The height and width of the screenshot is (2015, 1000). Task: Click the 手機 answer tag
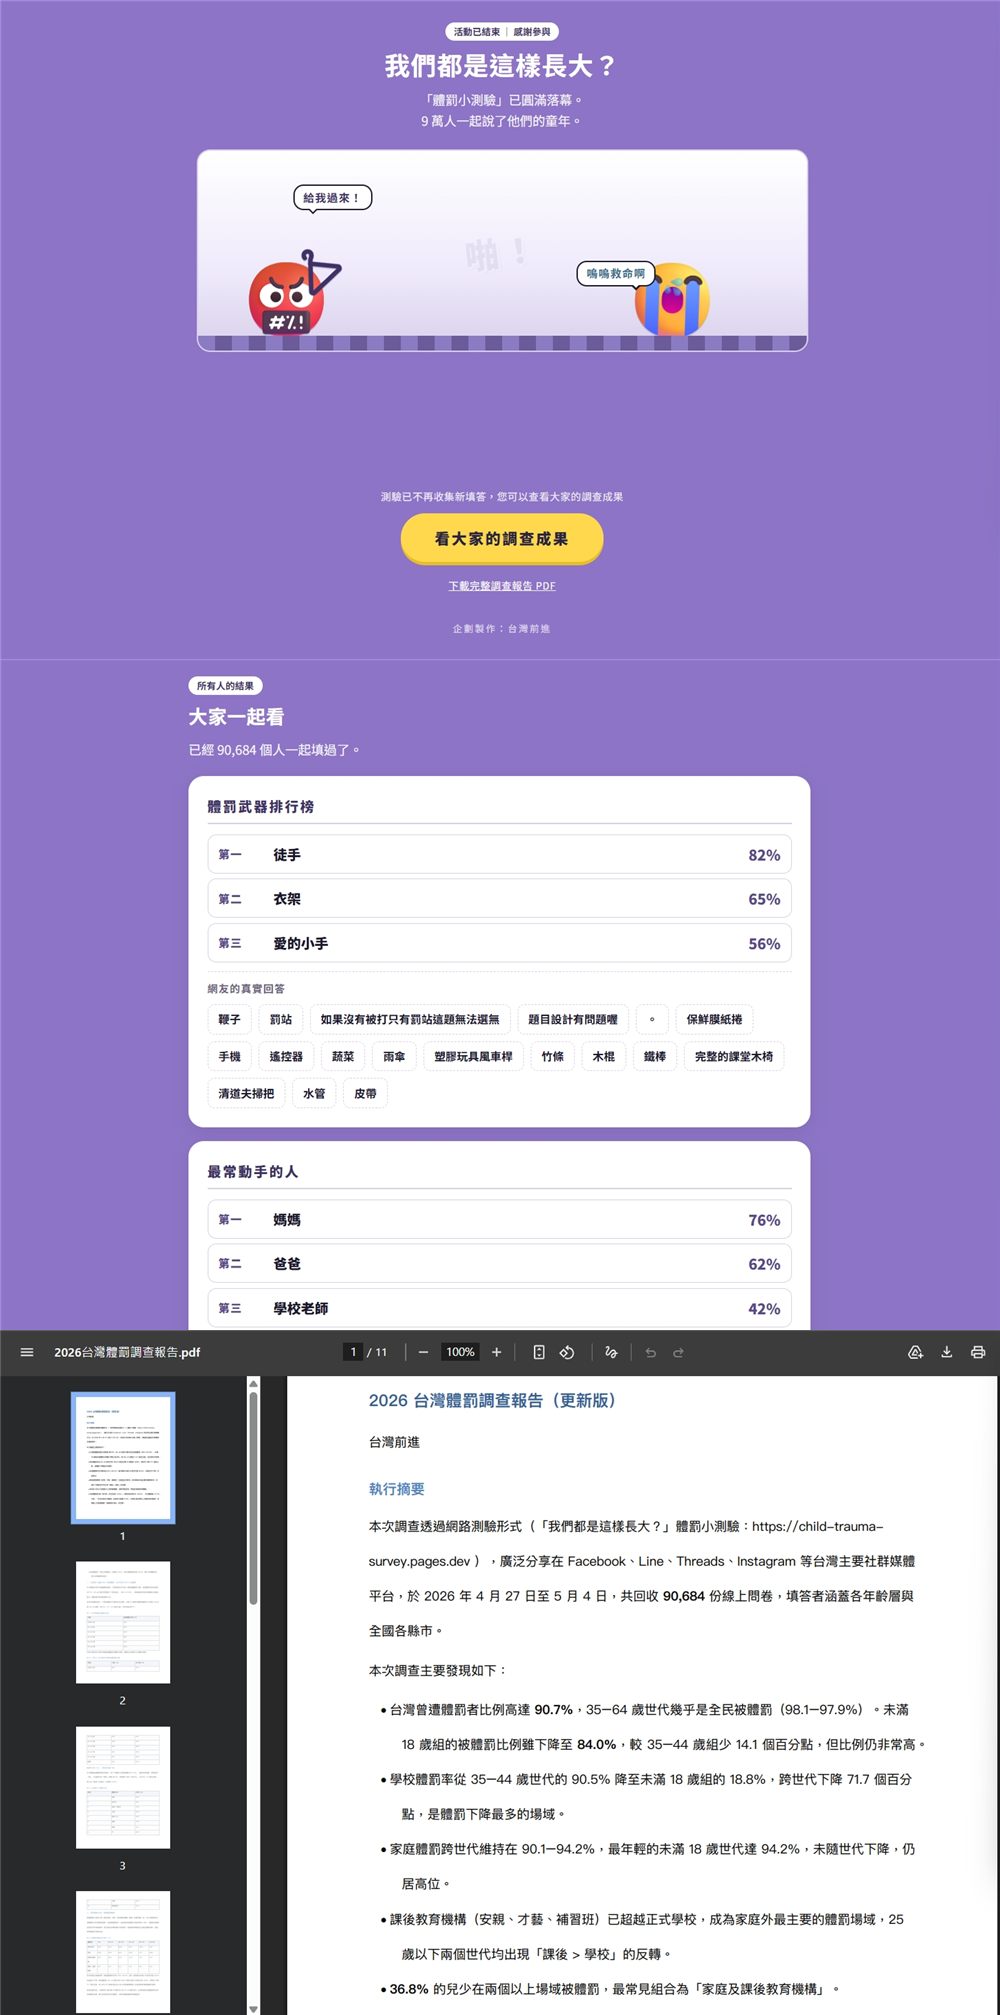229,1056
